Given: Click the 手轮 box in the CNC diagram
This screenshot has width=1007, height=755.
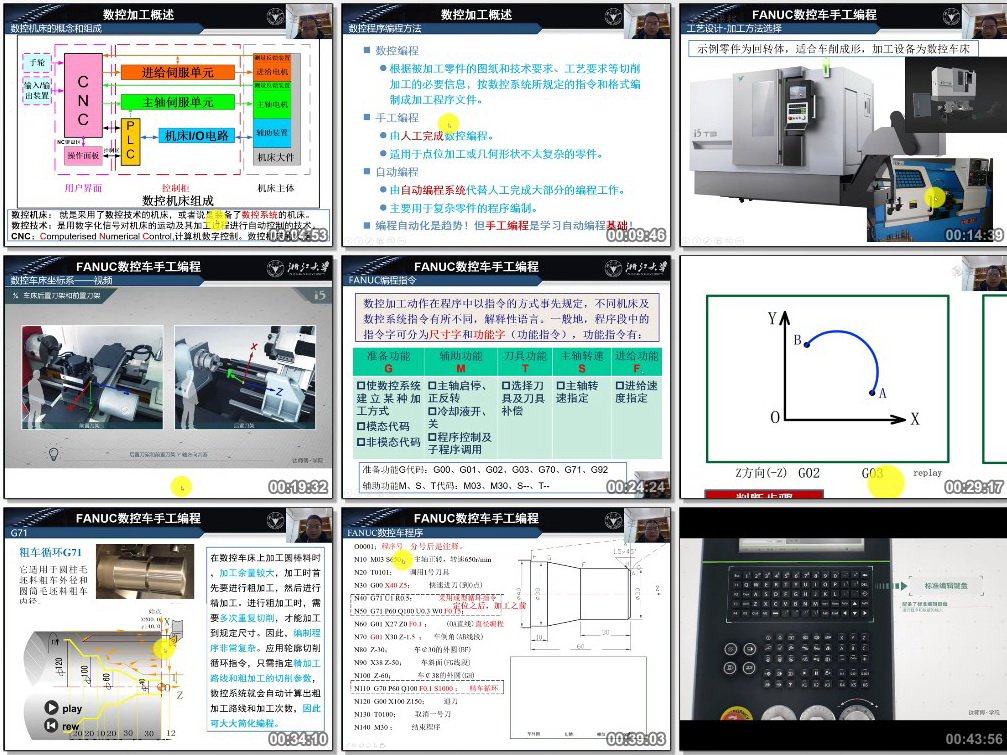Looking at the screenshot, I should pyautogui.click(x=37, y=62).
